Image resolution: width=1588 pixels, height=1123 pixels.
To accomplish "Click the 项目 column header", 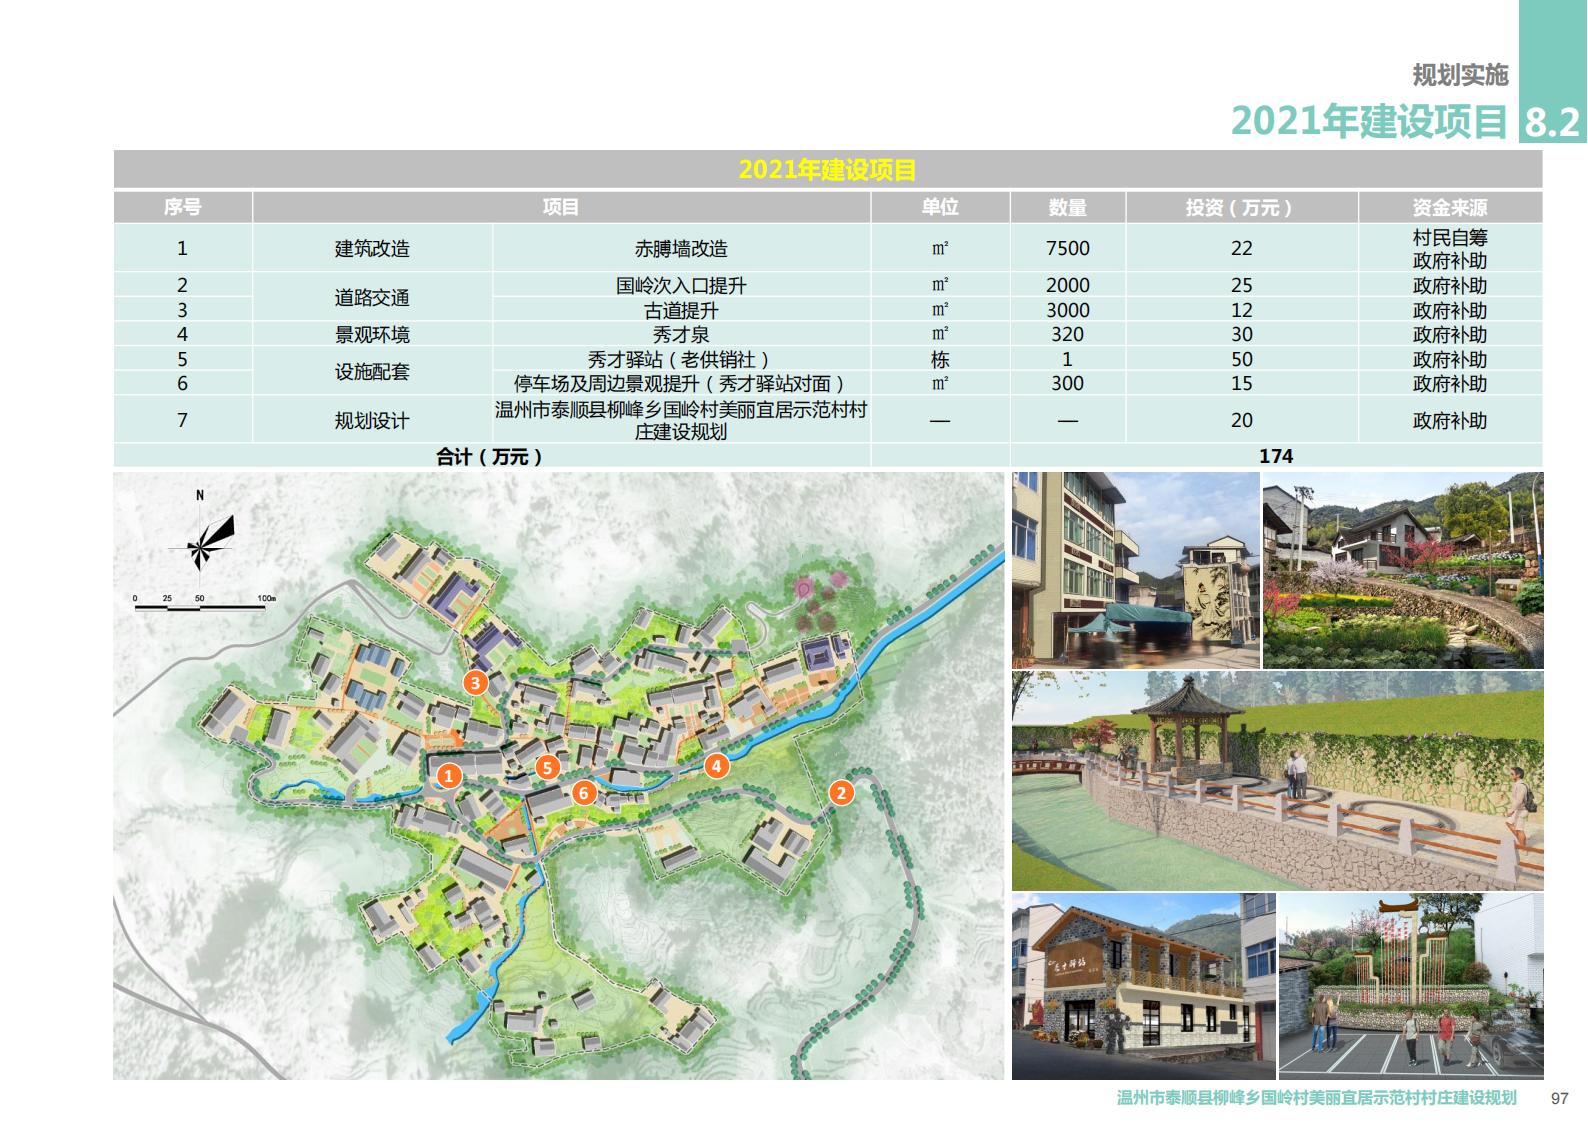I will click(561, 207).
